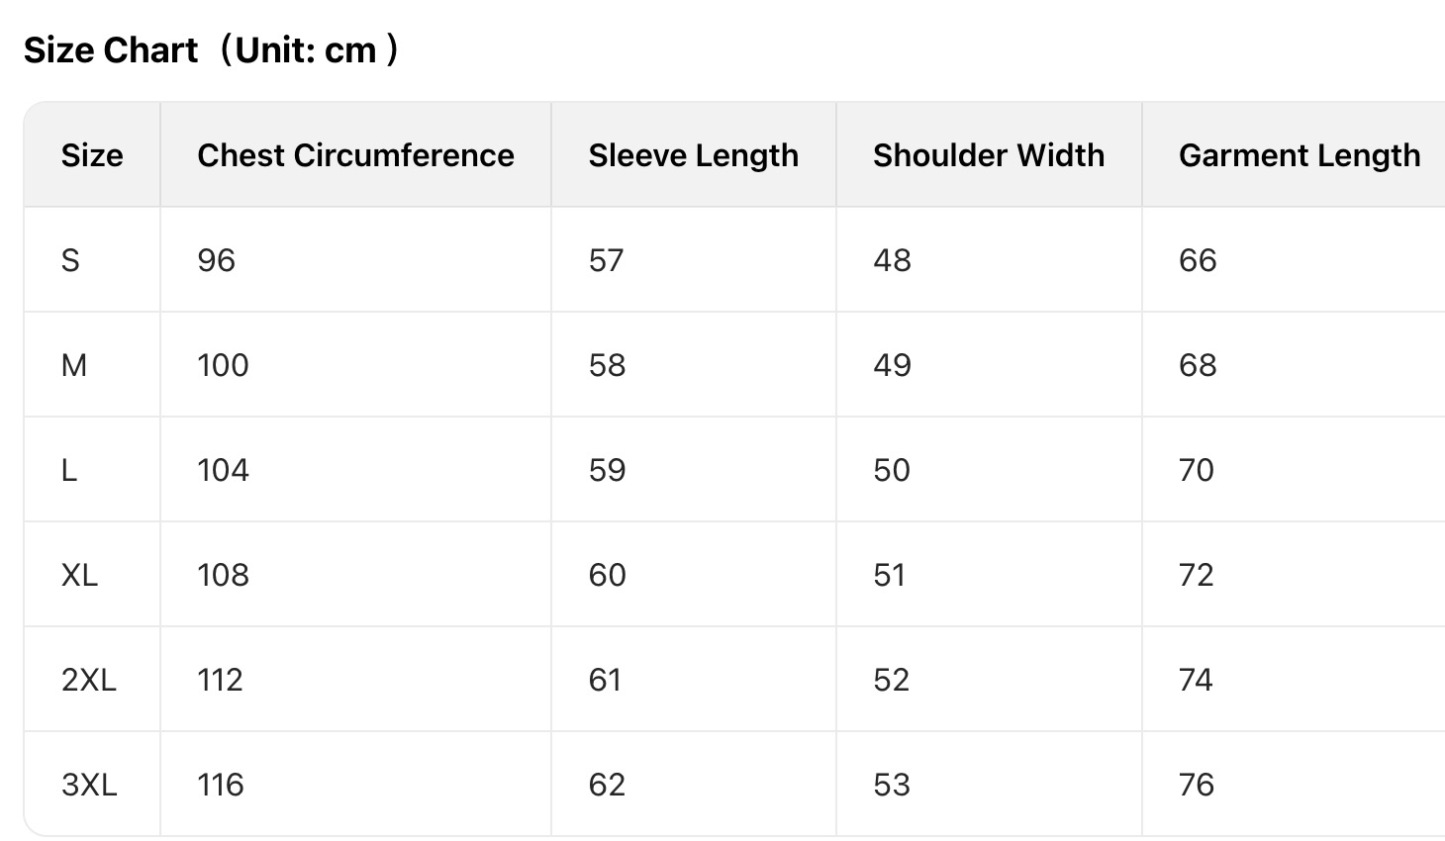This screenshot has height=841, width=1445.
Task: Click shoulder width value 50
Action: click(891, 470)
